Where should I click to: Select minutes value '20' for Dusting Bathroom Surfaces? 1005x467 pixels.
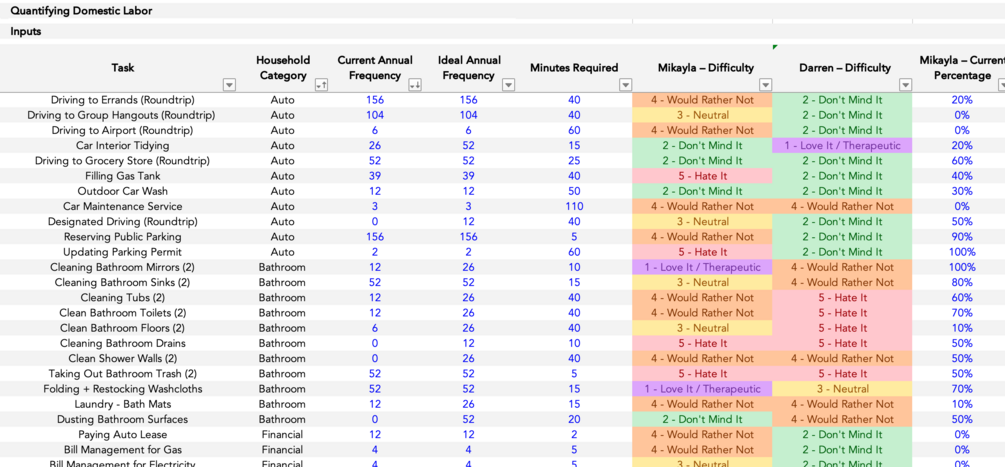pyautogui.click(x=574, y=419)
